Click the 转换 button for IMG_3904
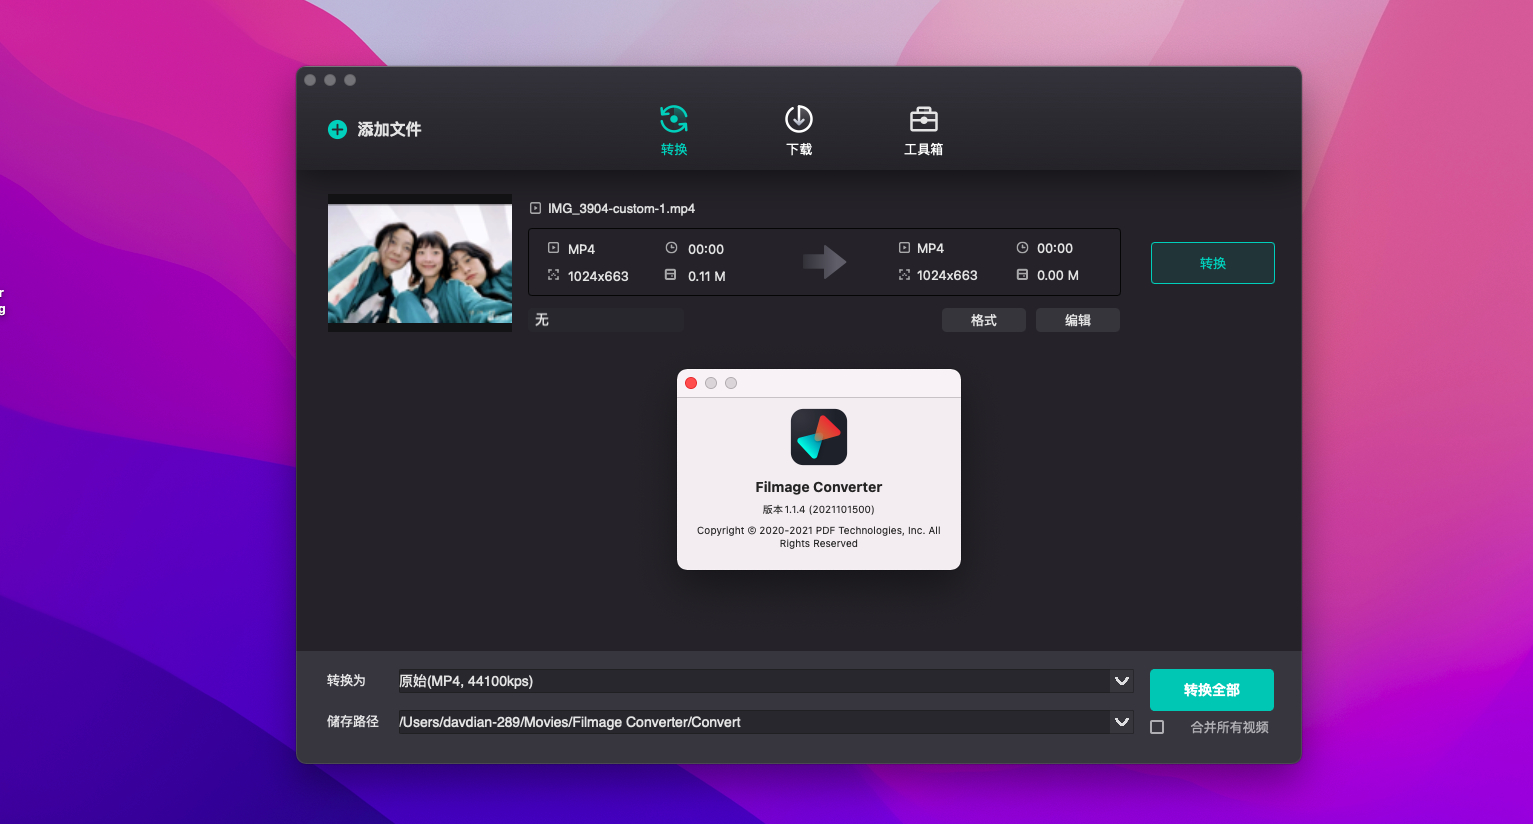 point(1213,263)
